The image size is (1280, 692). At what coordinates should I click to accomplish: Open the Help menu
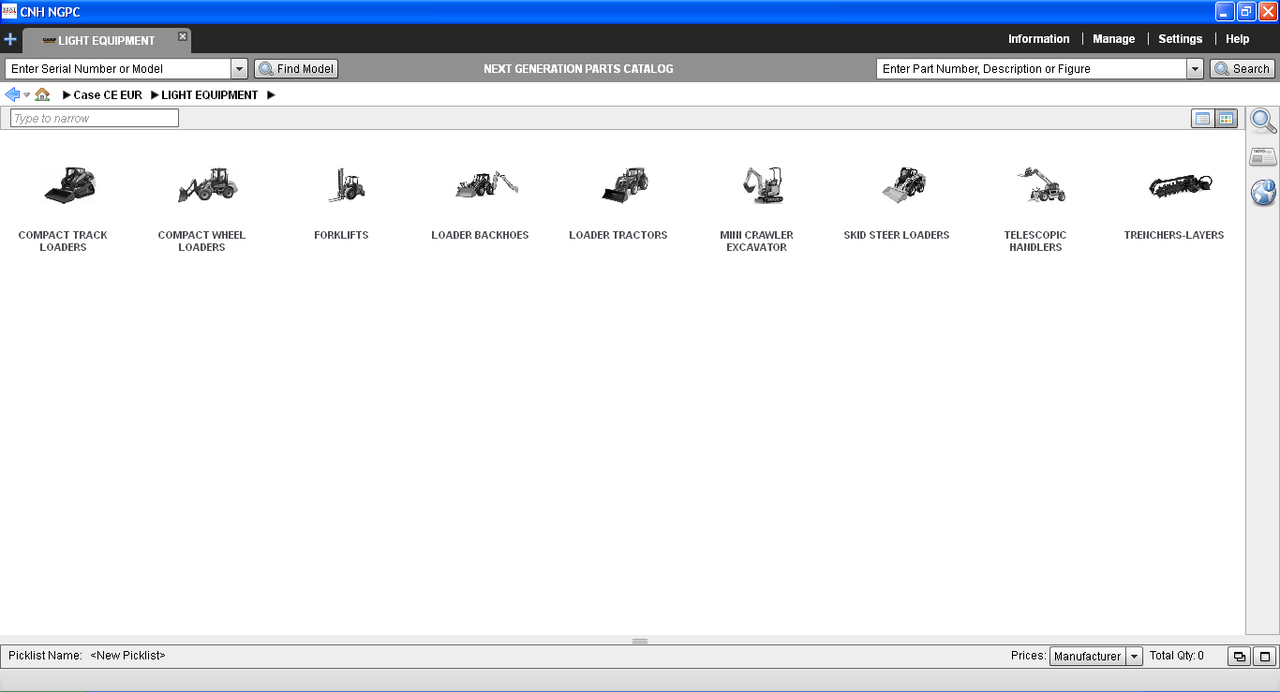(1237, 39)
